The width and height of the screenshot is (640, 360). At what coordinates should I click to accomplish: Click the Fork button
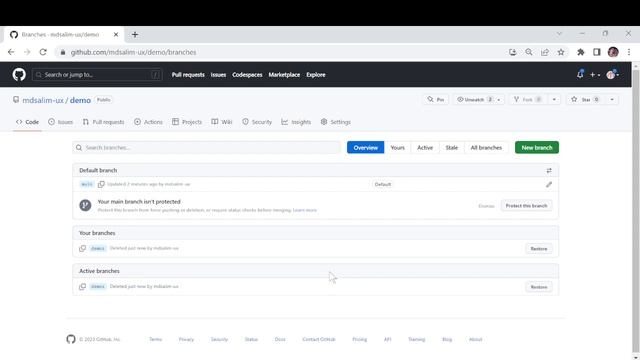click(527, 100)
